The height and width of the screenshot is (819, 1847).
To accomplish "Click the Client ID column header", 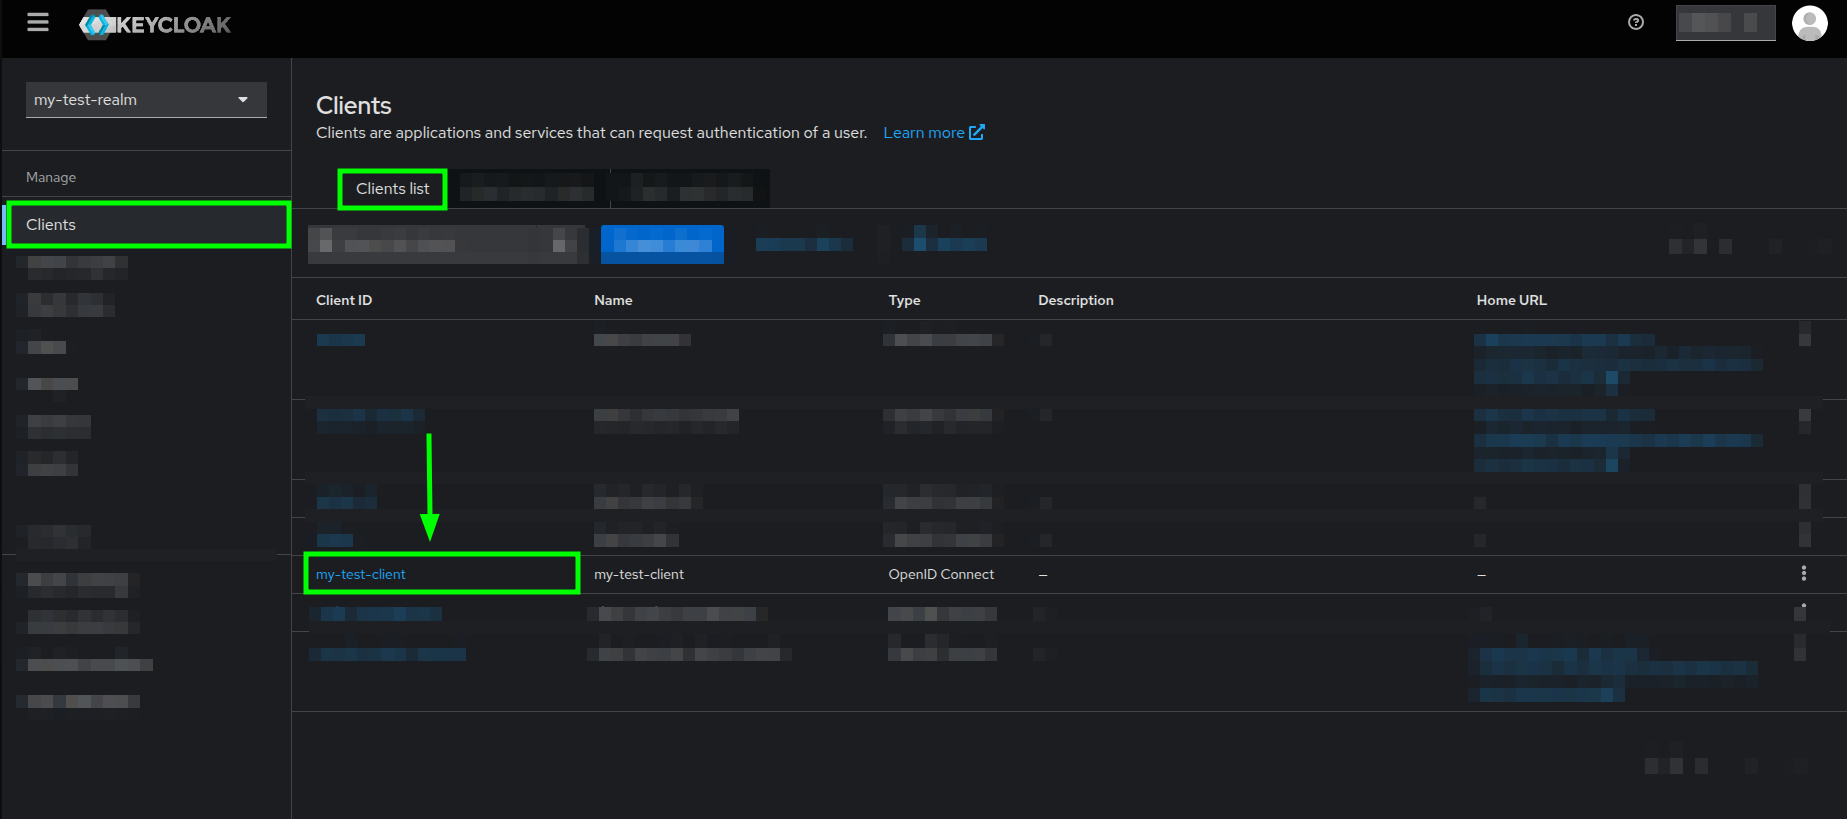I will [344, 300].
